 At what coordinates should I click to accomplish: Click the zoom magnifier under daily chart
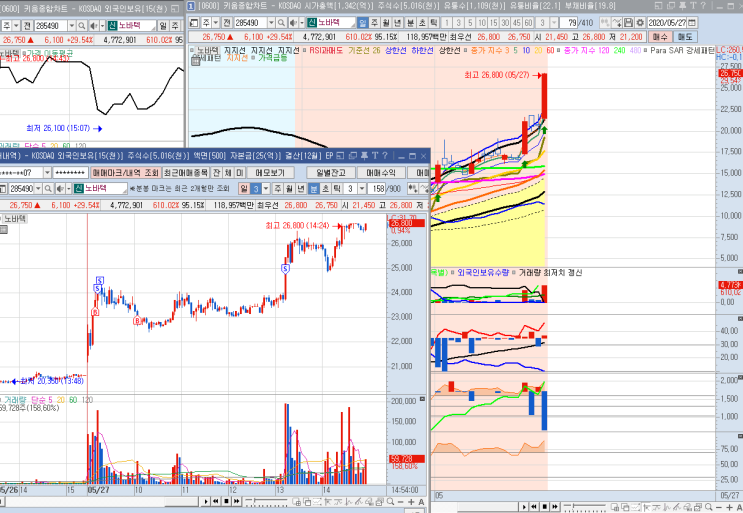click(709, 507)
